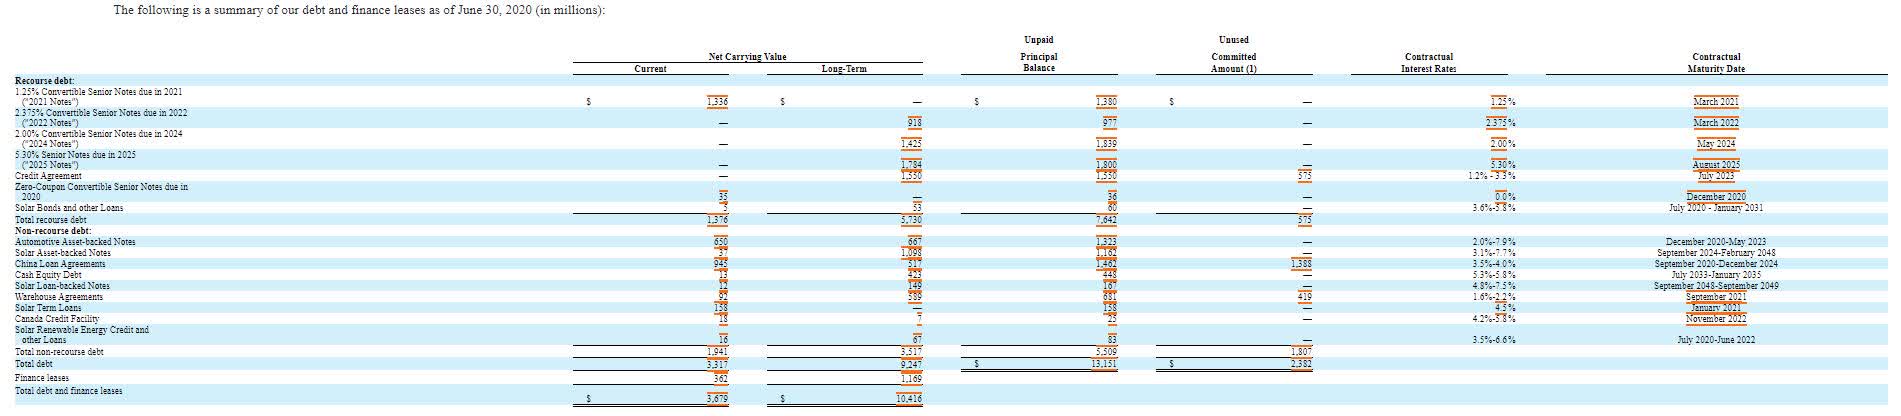Select maturity range 'July 2020 - January 2031'
Viewport: 1901px width, 416px height.
1716,208
